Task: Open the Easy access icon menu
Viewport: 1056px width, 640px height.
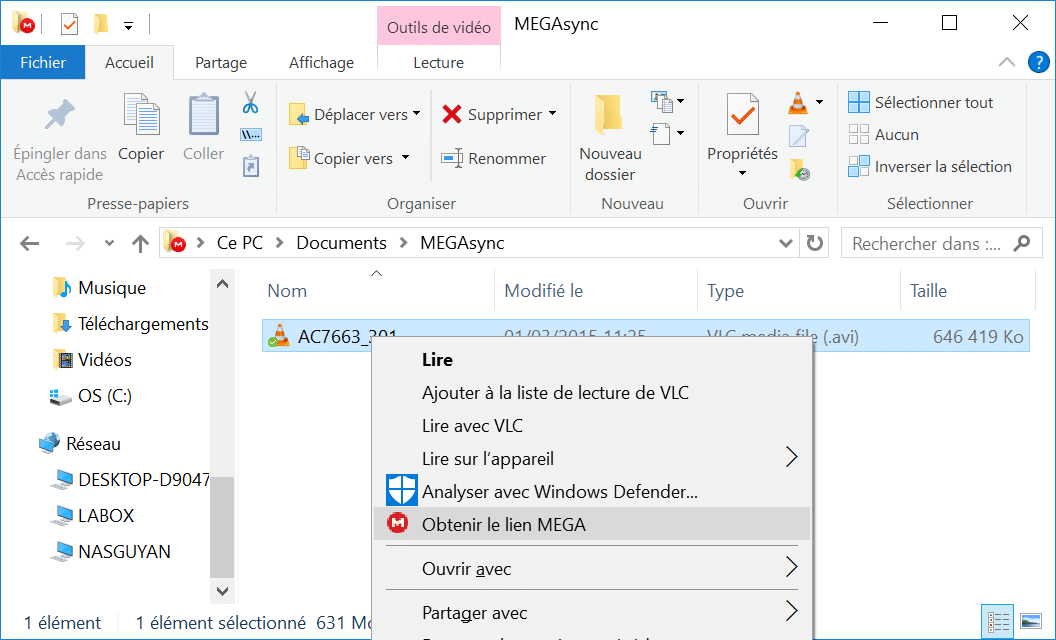Action: 667,134
